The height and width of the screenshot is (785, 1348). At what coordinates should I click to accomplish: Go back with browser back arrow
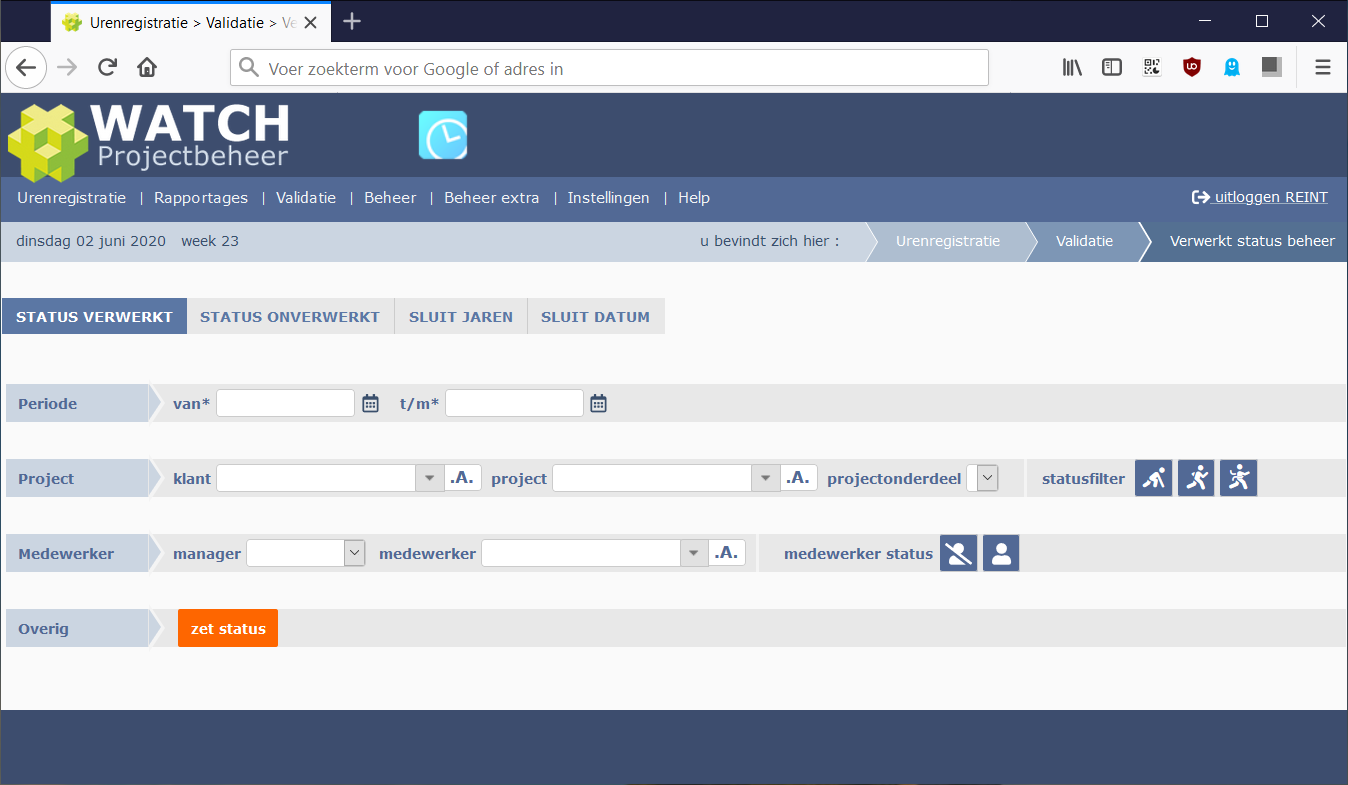click(26, 68)
